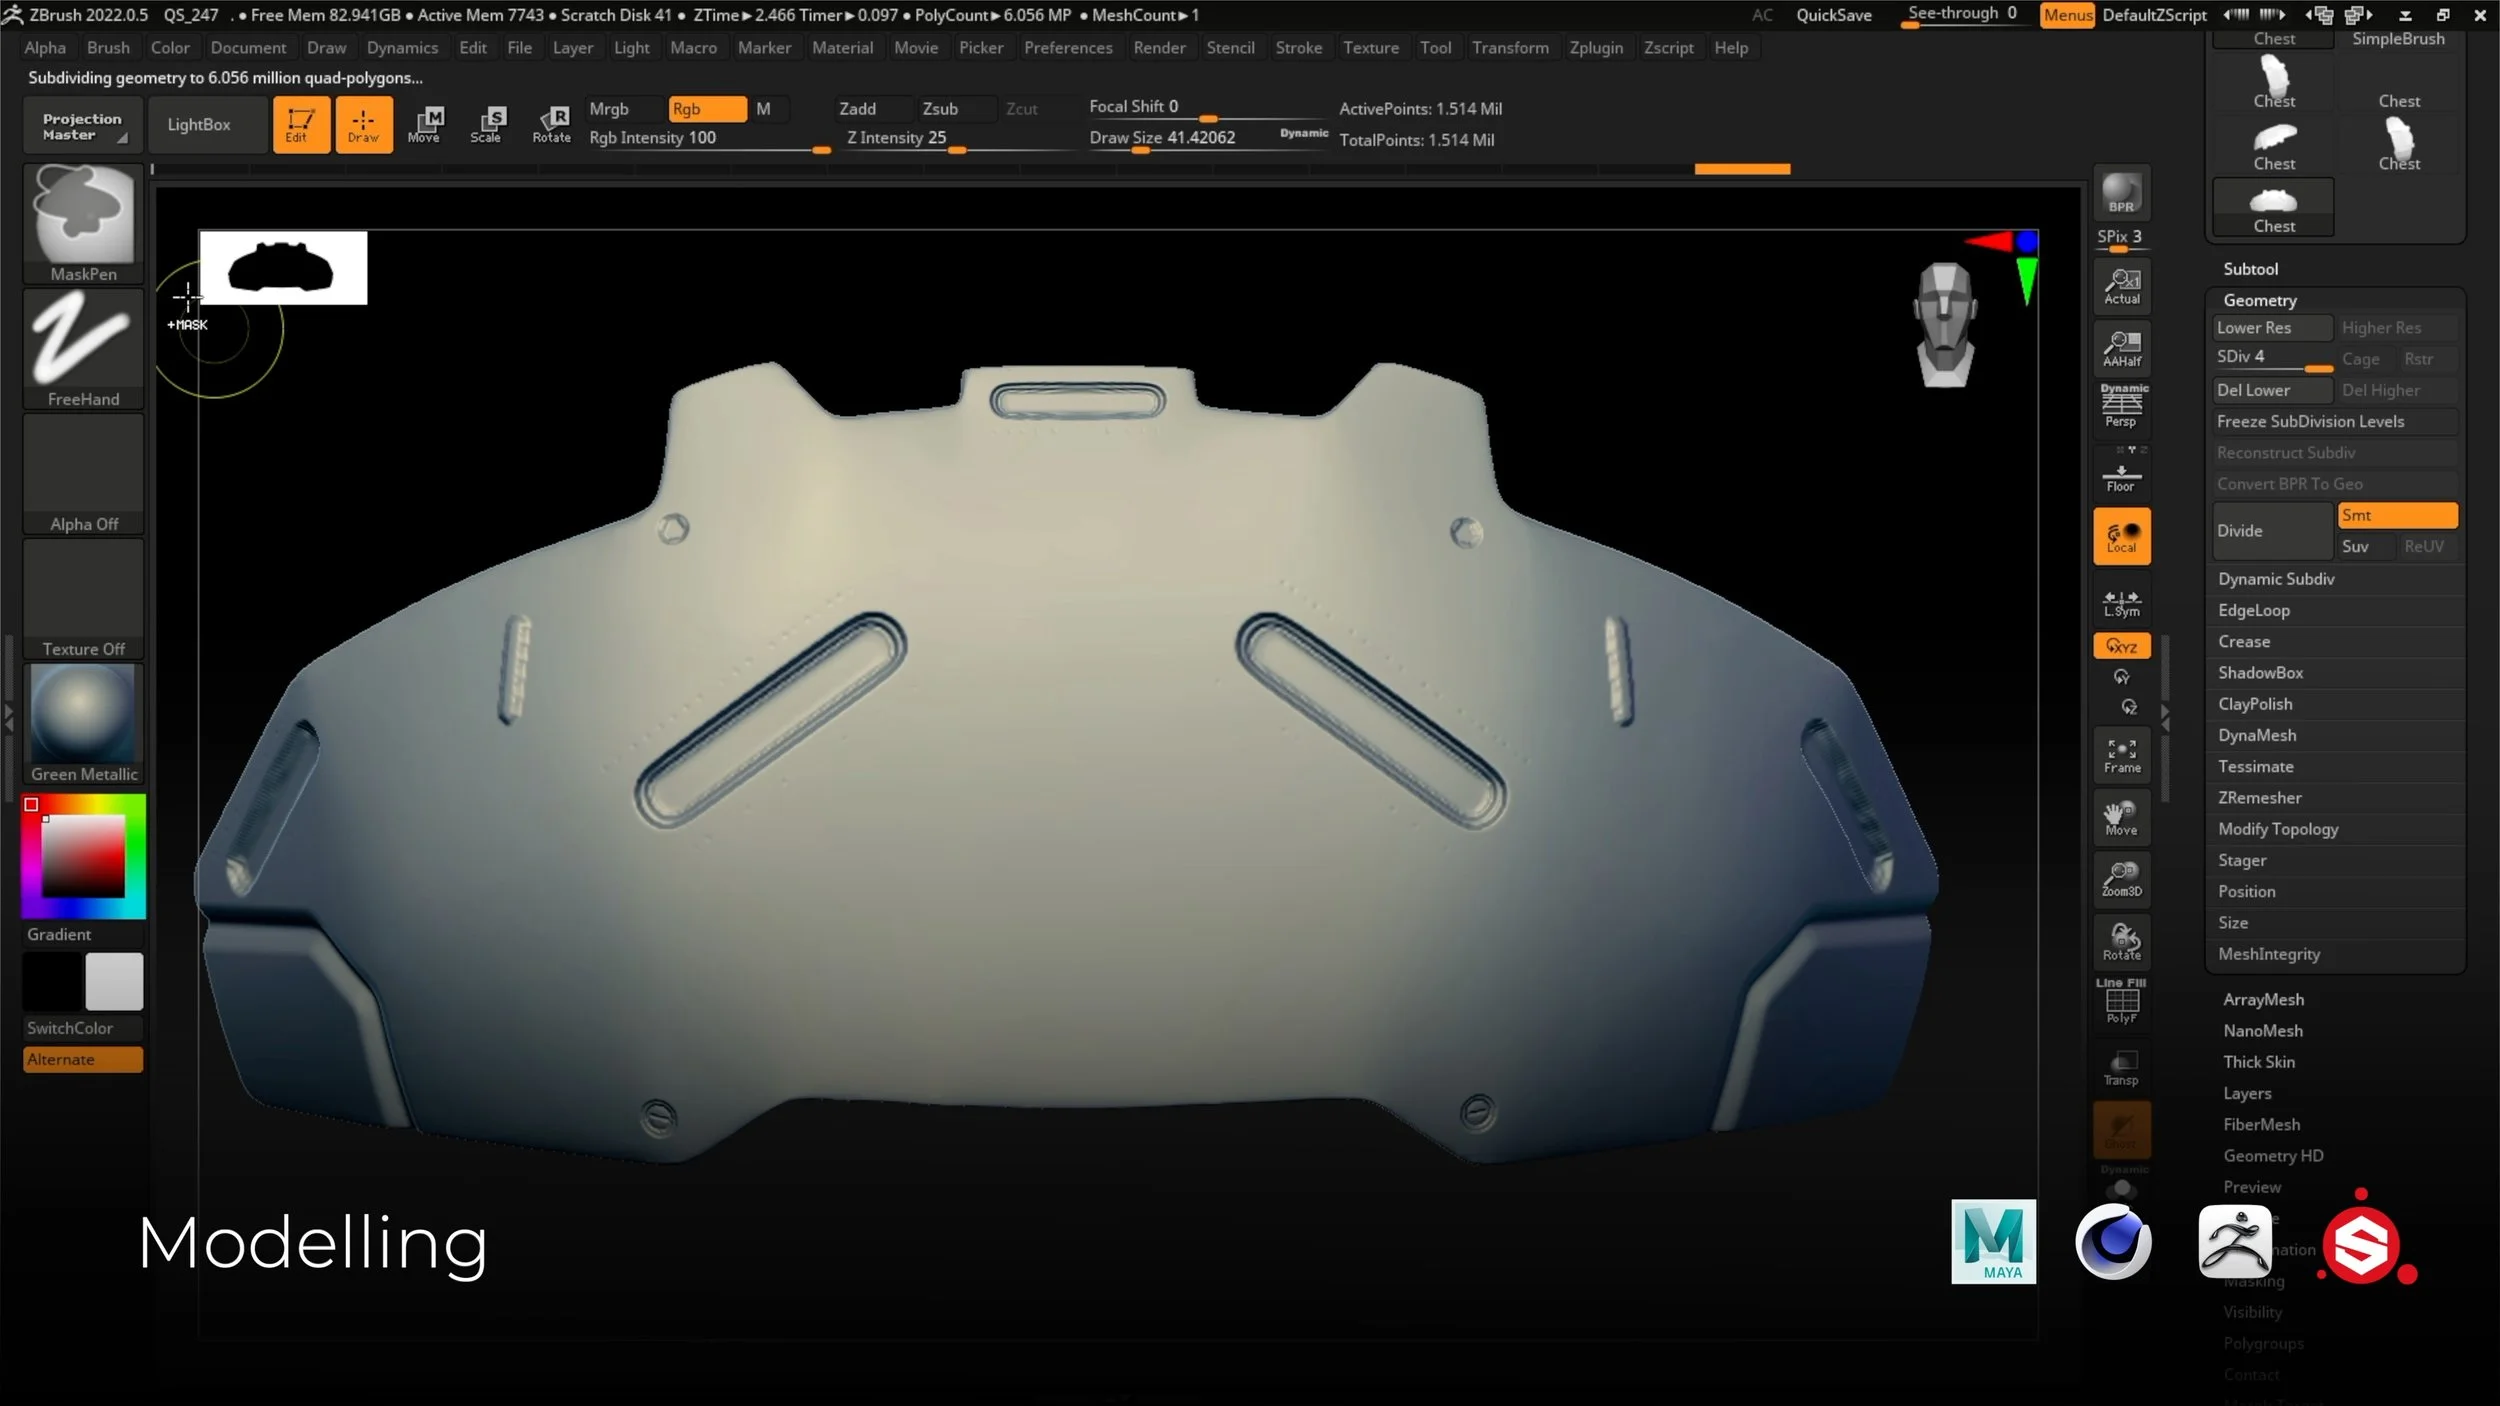Click the Projection Master button
The image size is (2500, 1406).
coord(82,126)
